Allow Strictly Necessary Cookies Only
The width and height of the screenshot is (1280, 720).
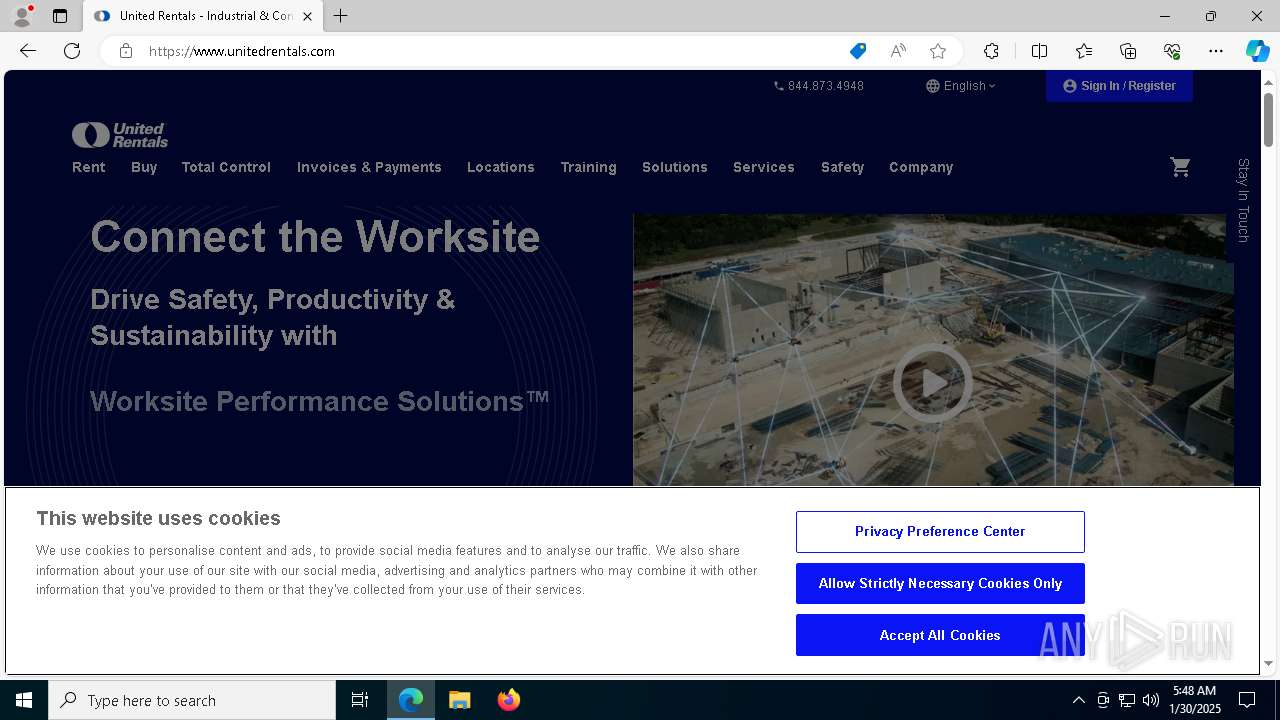click(x=940, y=584)
